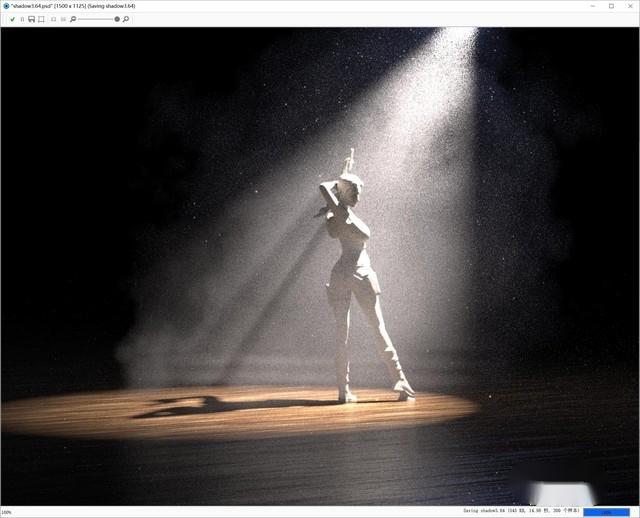Click the green checkmark icon in toolbar
The height and width of the screenshot is (518, 640).
[12, 19]
